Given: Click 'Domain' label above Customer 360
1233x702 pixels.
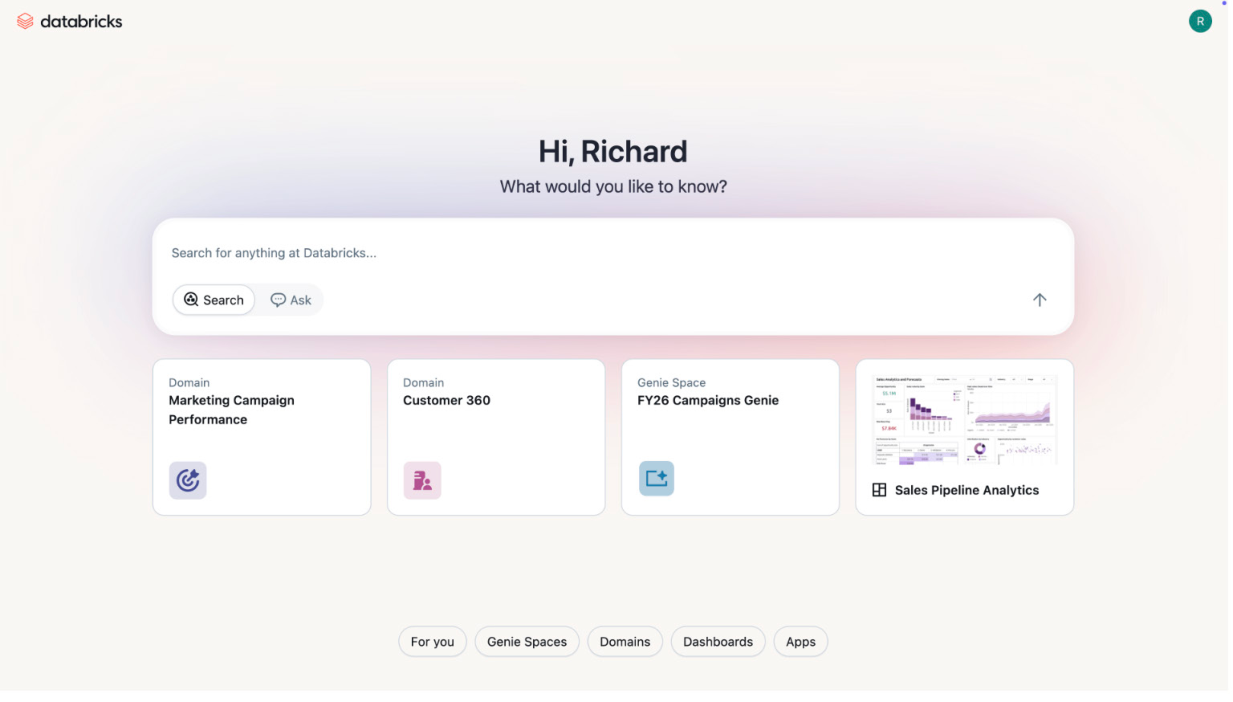Looking at the screenshot, I should (423, 382).
